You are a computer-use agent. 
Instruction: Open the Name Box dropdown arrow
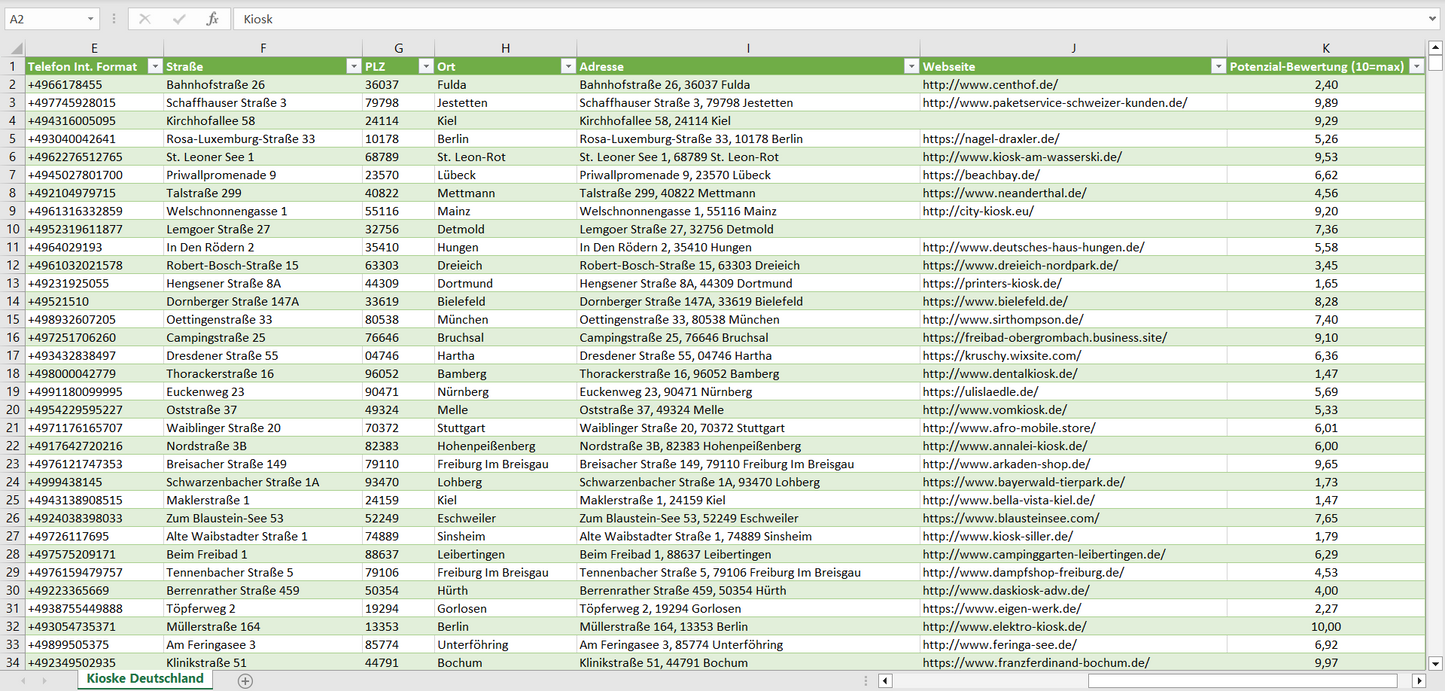pyautogui.click(x=90, y=19)
